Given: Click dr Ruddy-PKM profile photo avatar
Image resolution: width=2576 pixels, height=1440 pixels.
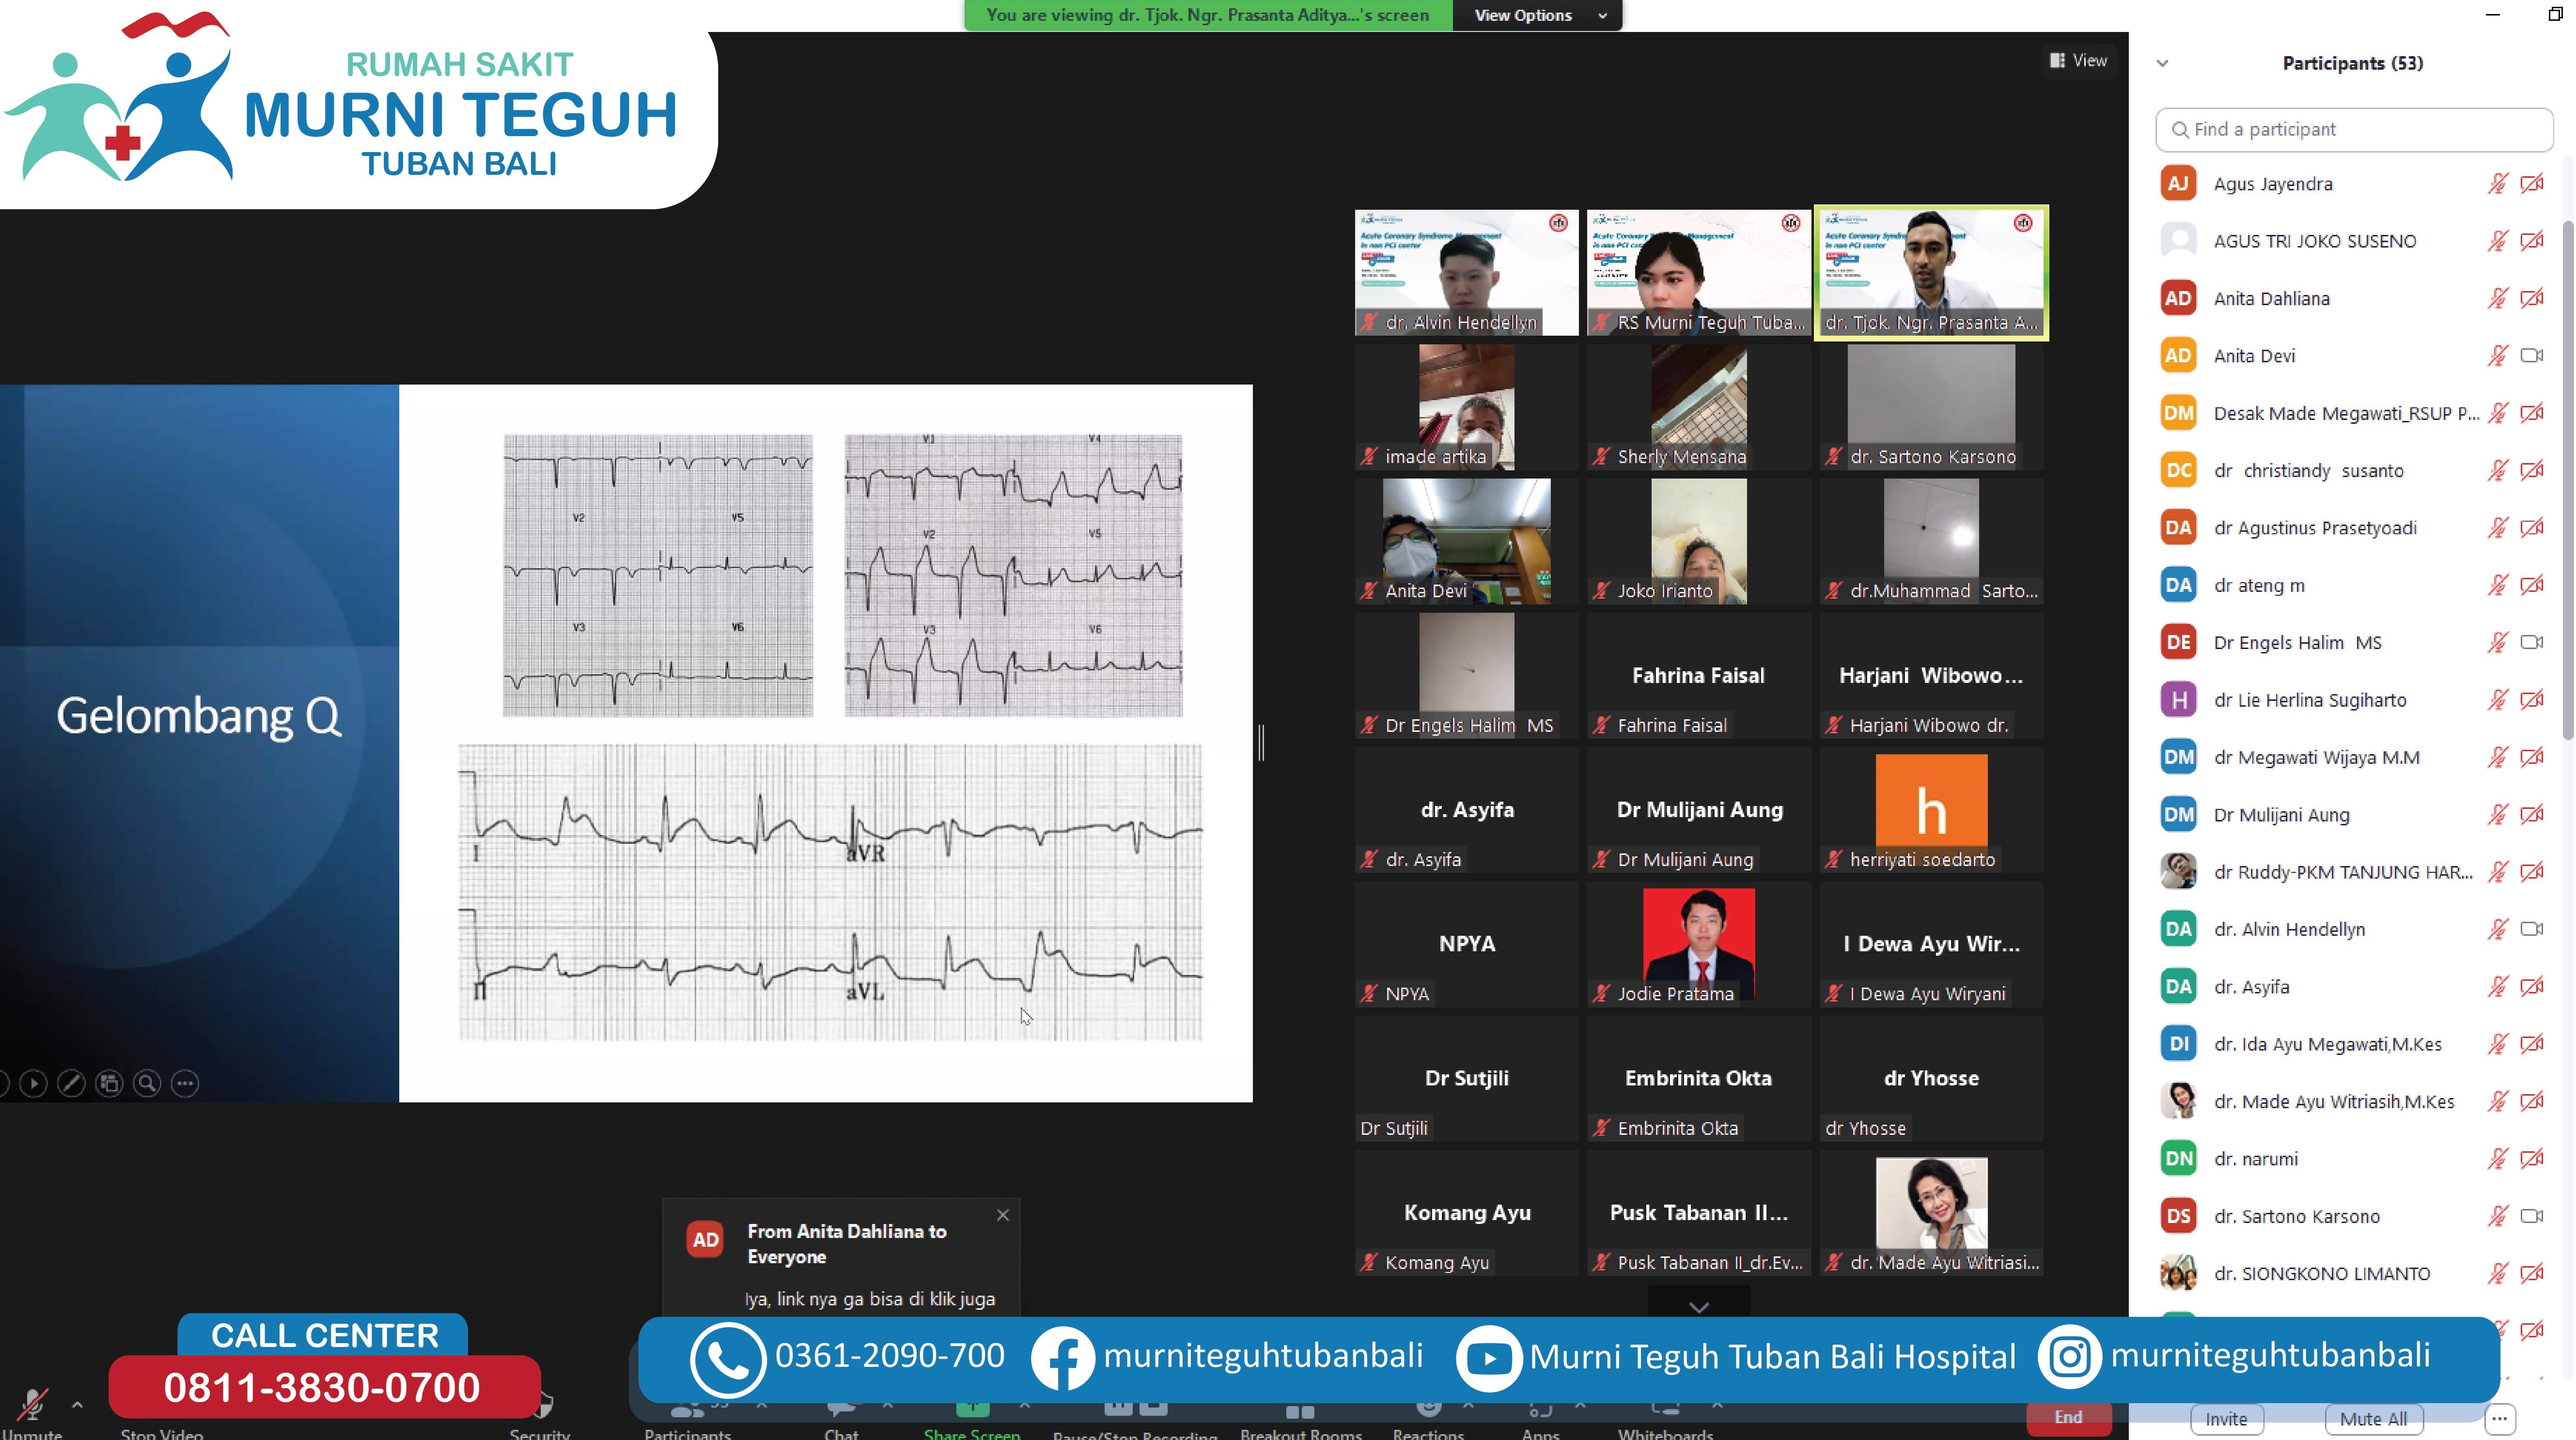Looking at the screenshot, I should [2178, 872].
